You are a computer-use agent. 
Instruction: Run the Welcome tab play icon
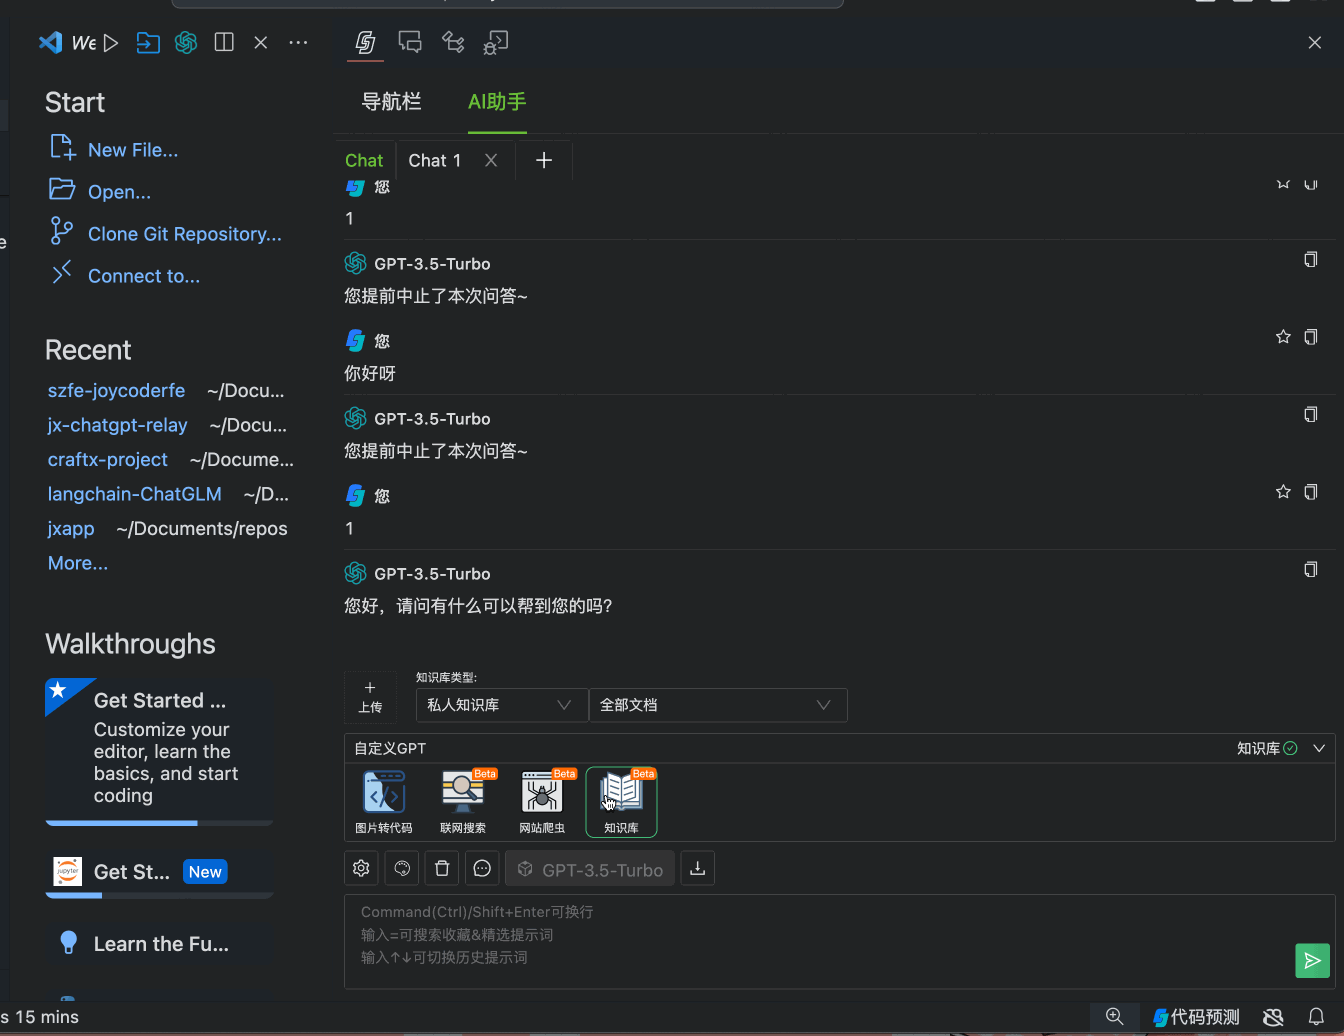(111, 43)
